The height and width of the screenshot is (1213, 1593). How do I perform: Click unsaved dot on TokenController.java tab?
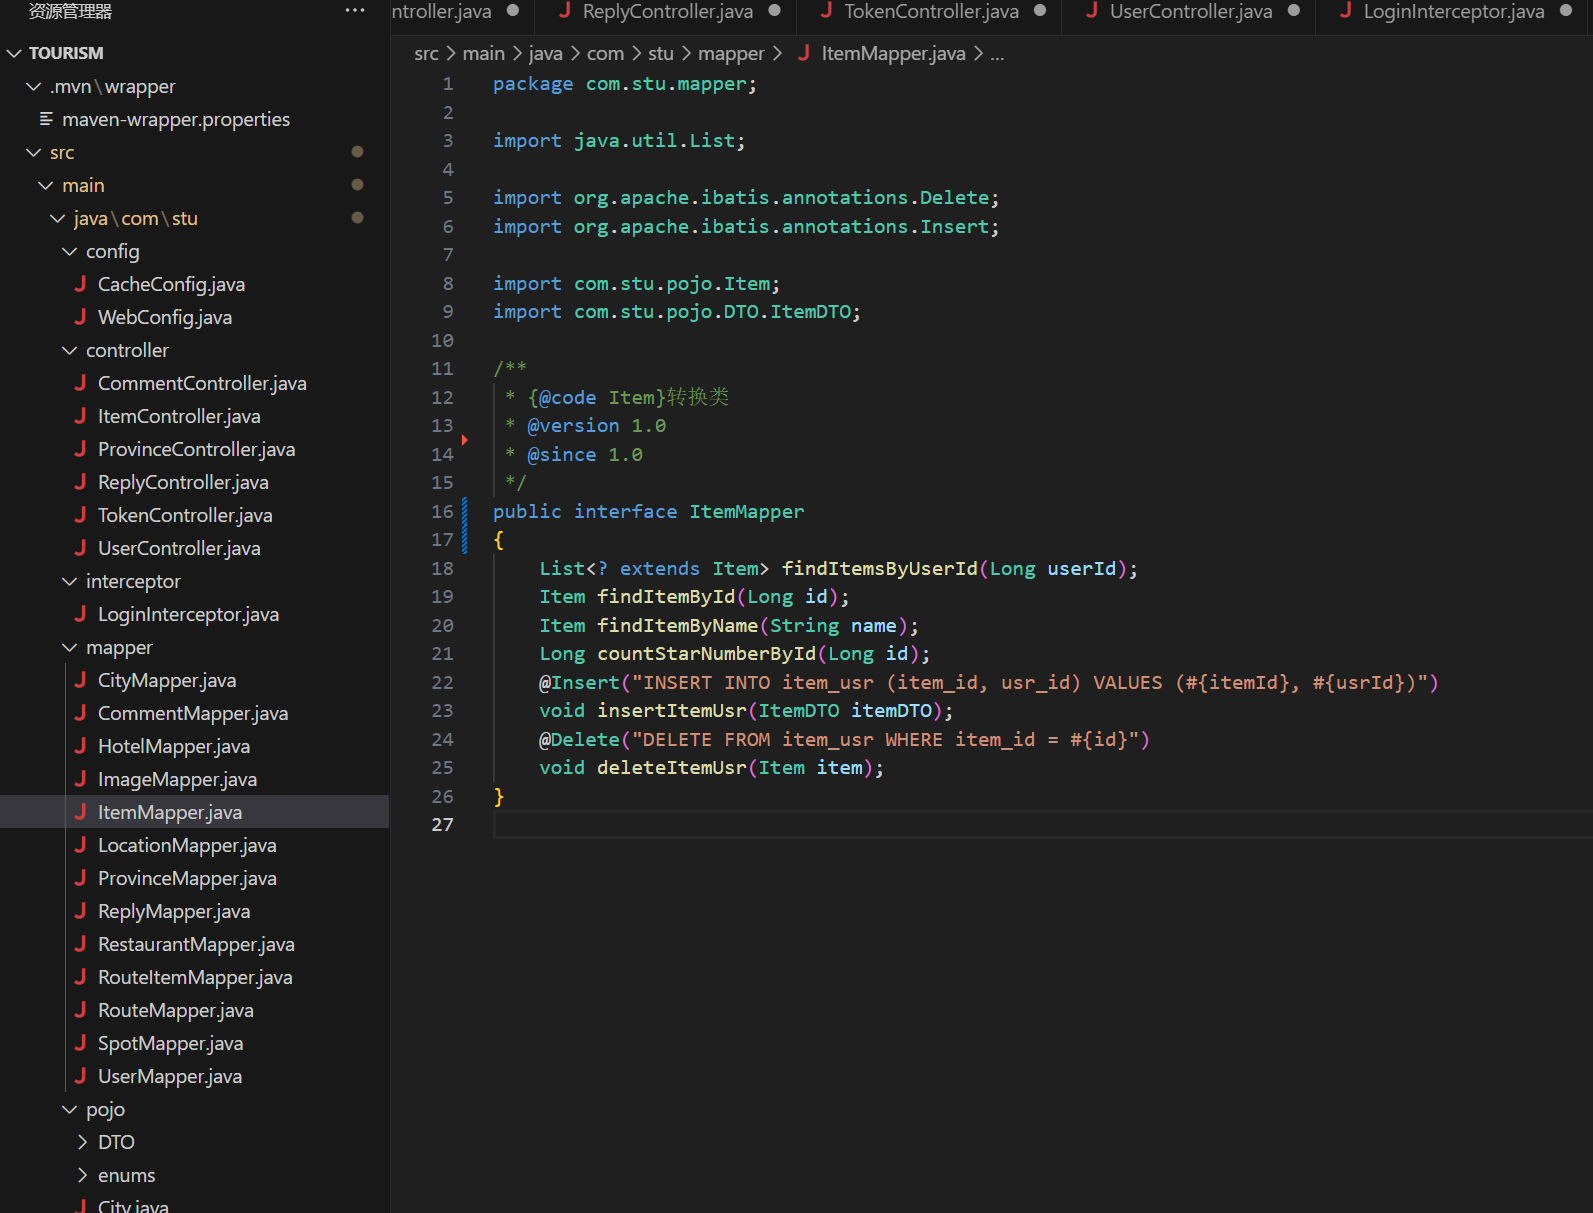(x=1040, y=11)
